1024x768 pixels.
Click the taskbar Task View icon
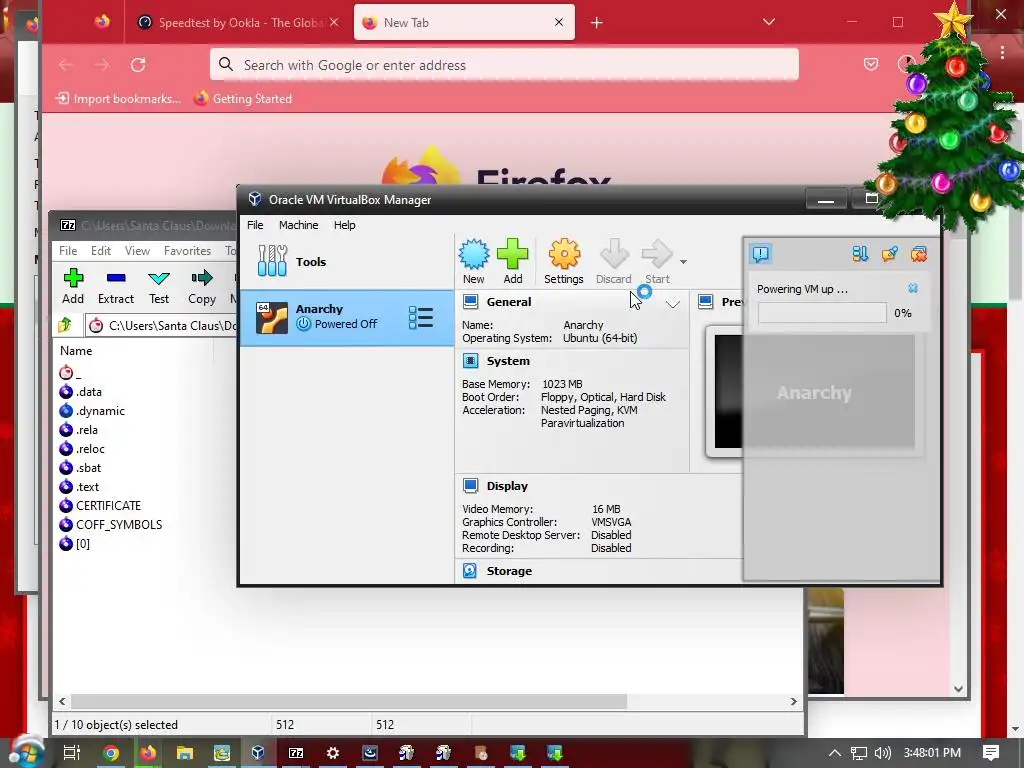(x=71, y=753)
